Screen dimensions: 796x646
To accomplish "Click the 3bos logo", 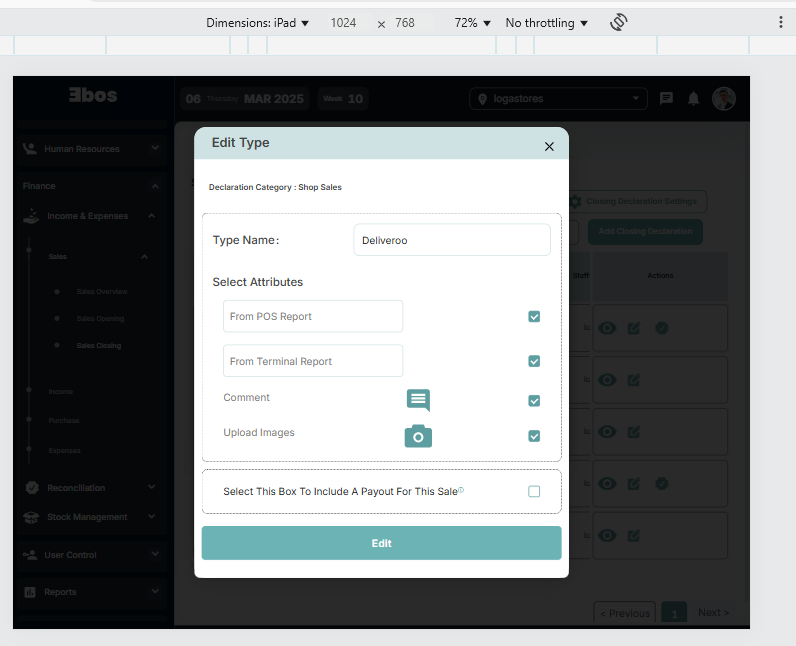I will [x=93, y=95].
